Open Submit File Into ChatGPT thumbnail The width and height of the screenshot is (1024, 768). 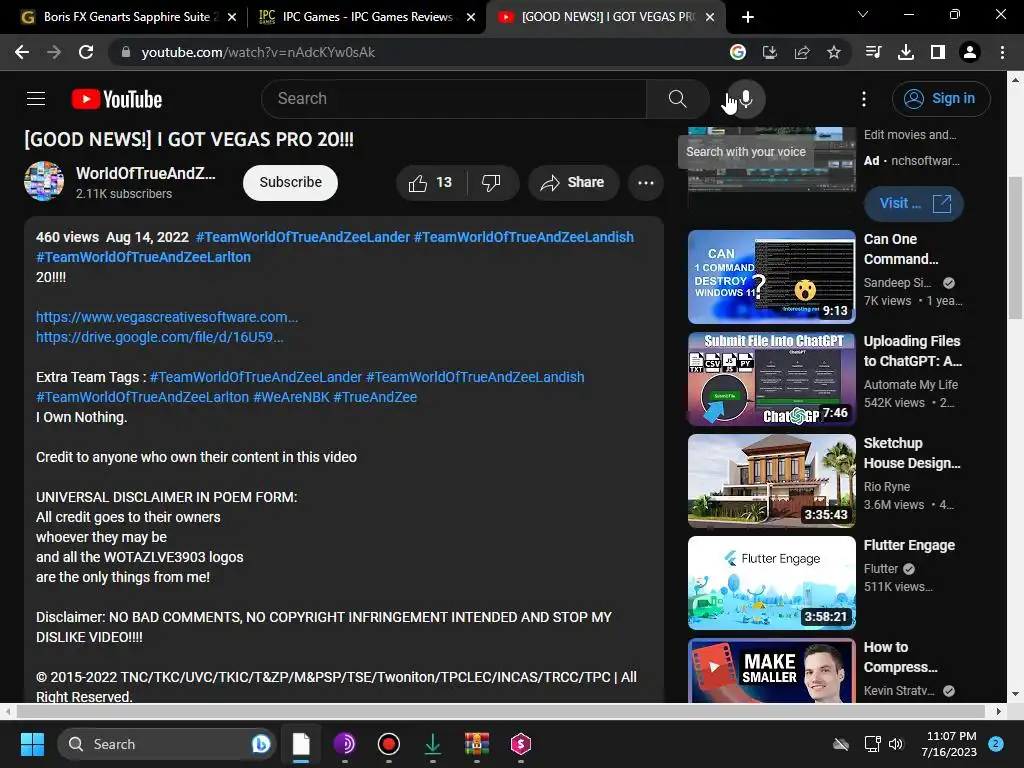(x=771, y=379)
